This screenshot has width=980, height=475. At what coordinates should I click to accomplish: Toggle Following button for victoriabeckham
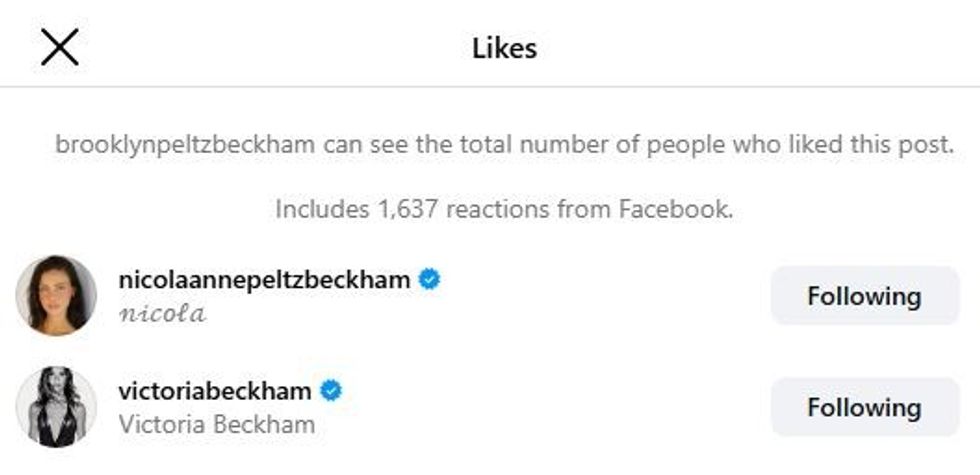864,407
